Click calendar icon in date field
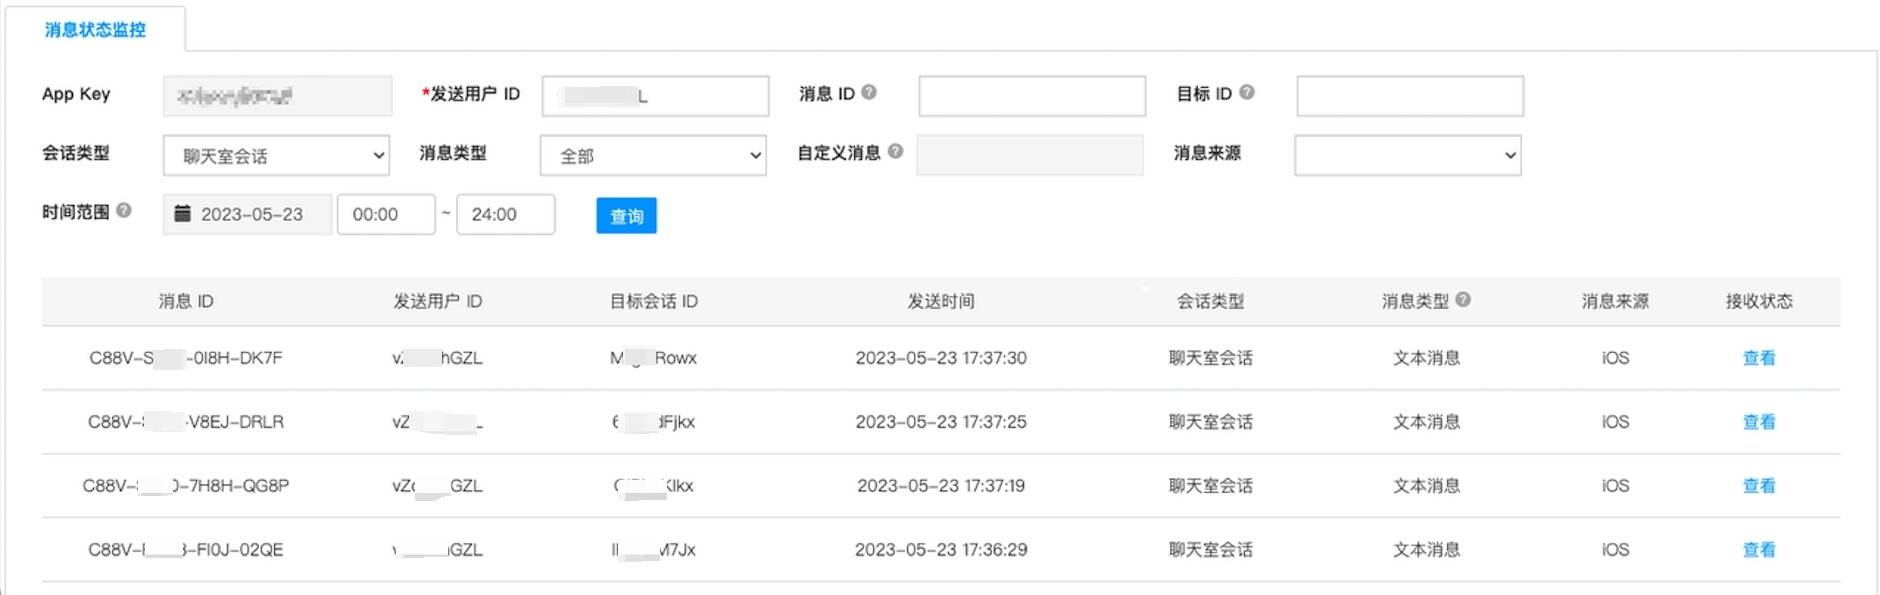The image size is (1880, 595). [x=182, y=214]
